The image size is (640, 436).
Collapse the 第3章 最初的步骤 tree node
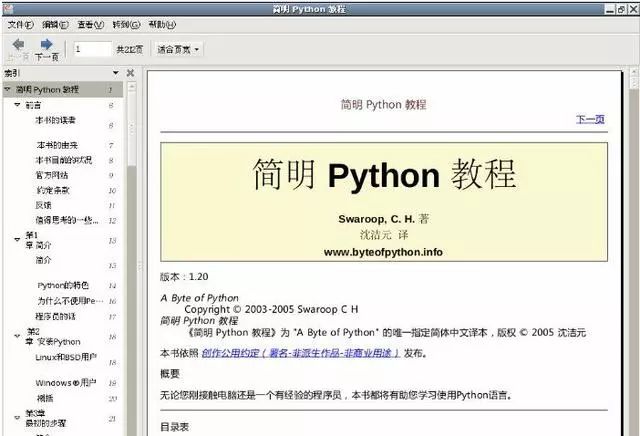pyautogui.click(x=17, y=418)
